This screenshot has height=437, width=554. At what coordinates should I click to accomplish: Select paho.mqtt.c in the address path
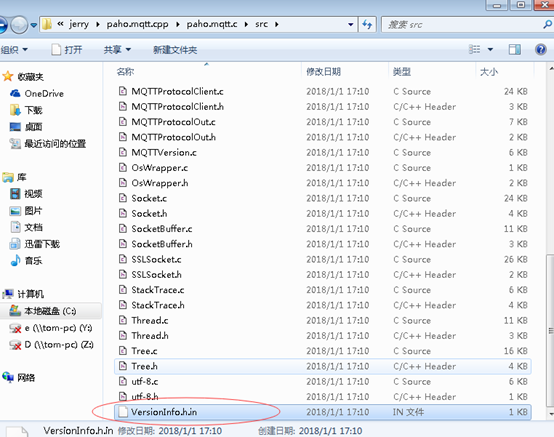coord(212,24)
